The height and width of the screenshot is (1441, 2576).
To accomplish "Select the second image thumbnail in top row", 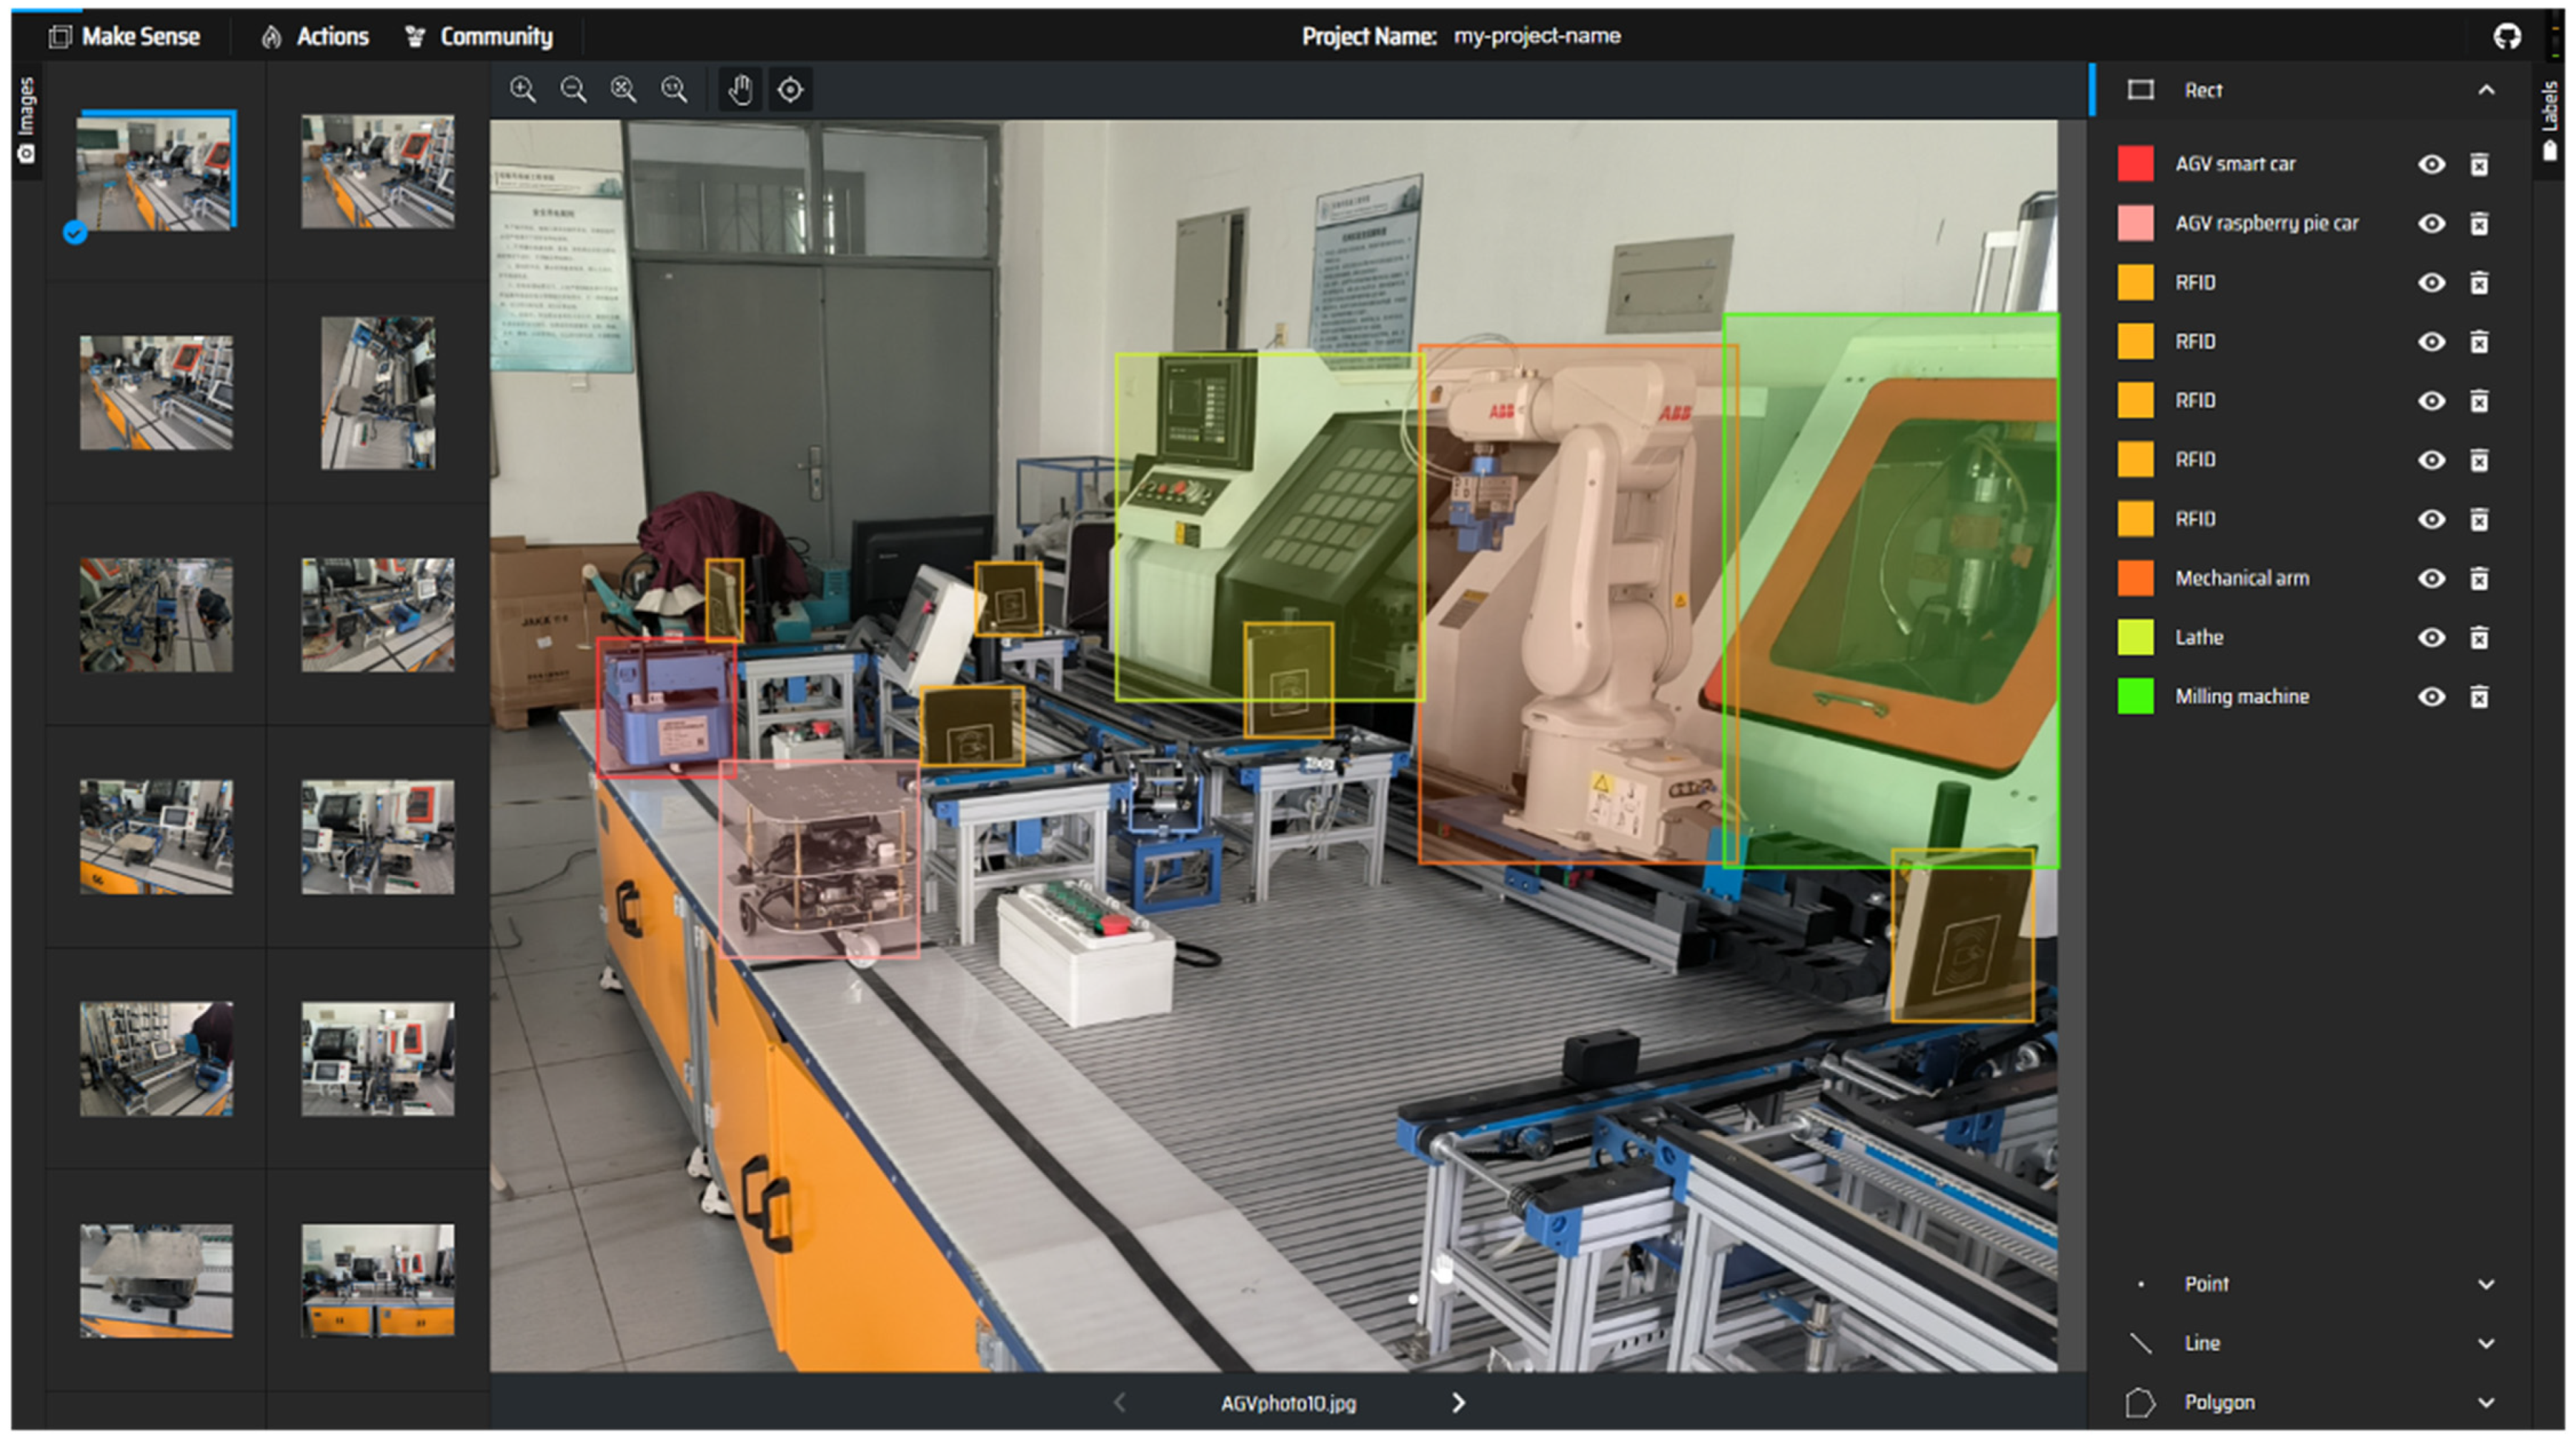I will point(378,171).
